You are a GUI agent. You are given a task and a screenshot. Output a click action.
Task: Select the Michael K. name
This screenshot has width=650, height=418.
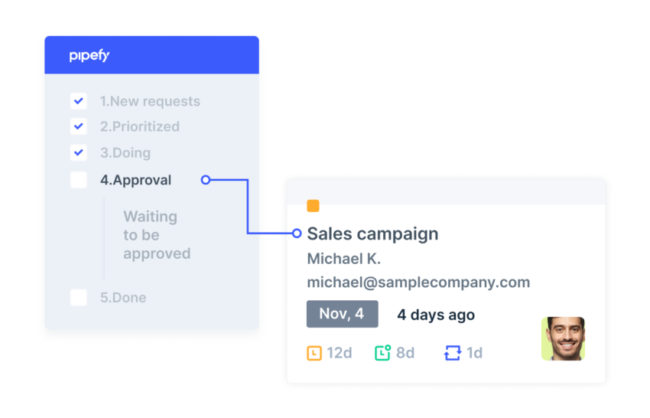pyautogui.click(x=344, y=259)
